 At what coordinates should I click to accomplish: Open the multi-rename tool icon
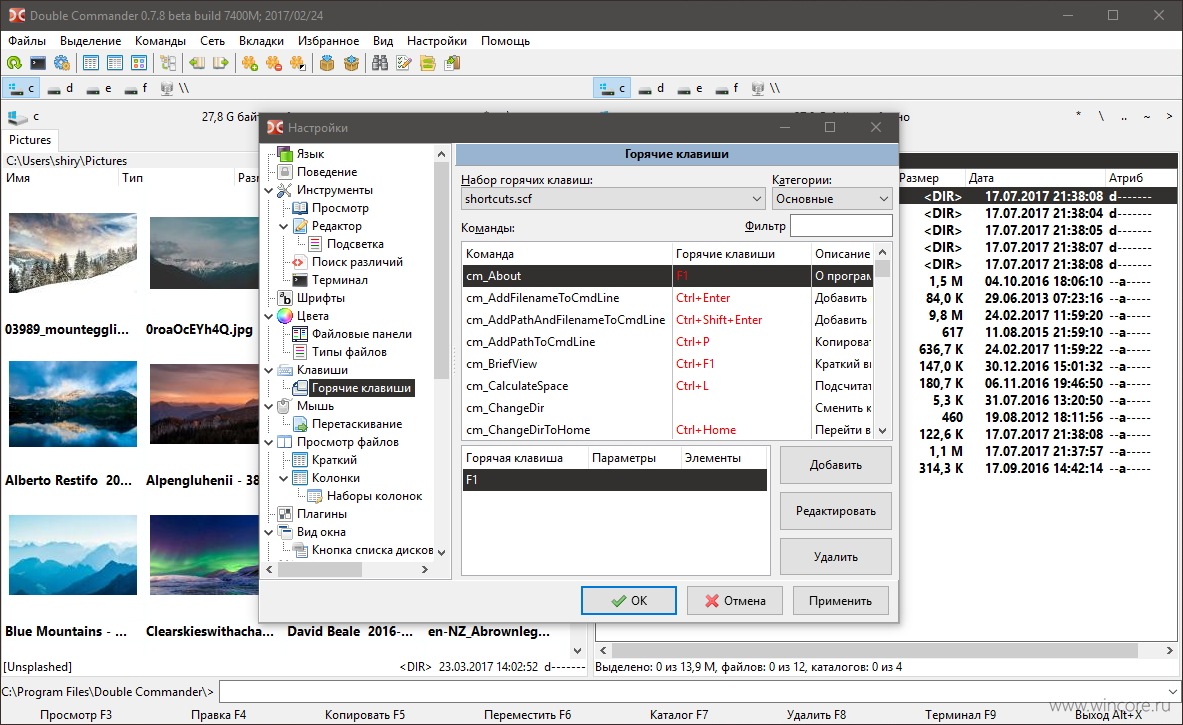coord(404,63)
